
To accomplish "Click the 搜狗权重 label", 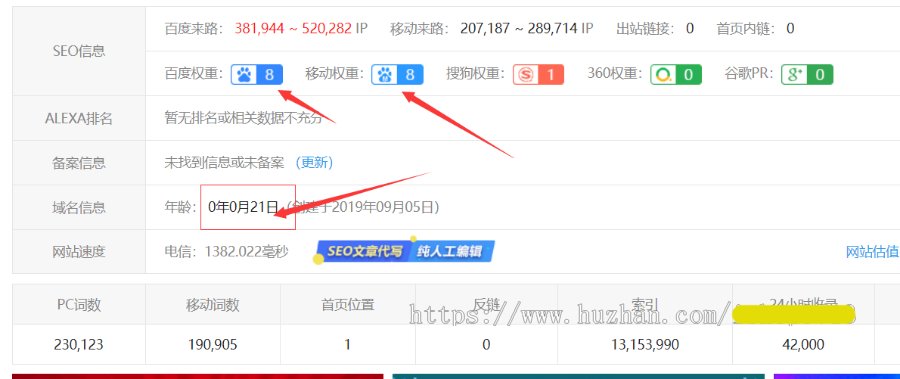I will [x=477, y=74].
